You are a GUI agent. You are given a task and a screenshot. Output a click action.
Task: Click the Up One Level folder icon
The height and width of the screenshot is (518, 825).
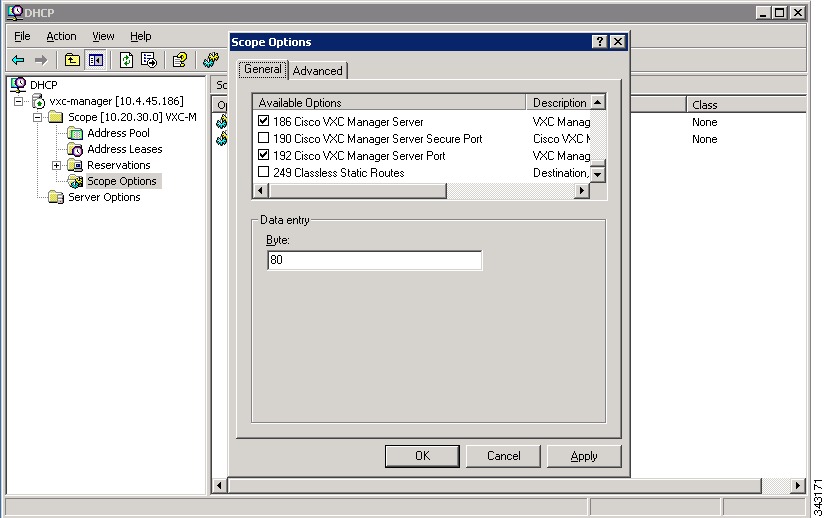pyautogui.click(x=72, y=60)
